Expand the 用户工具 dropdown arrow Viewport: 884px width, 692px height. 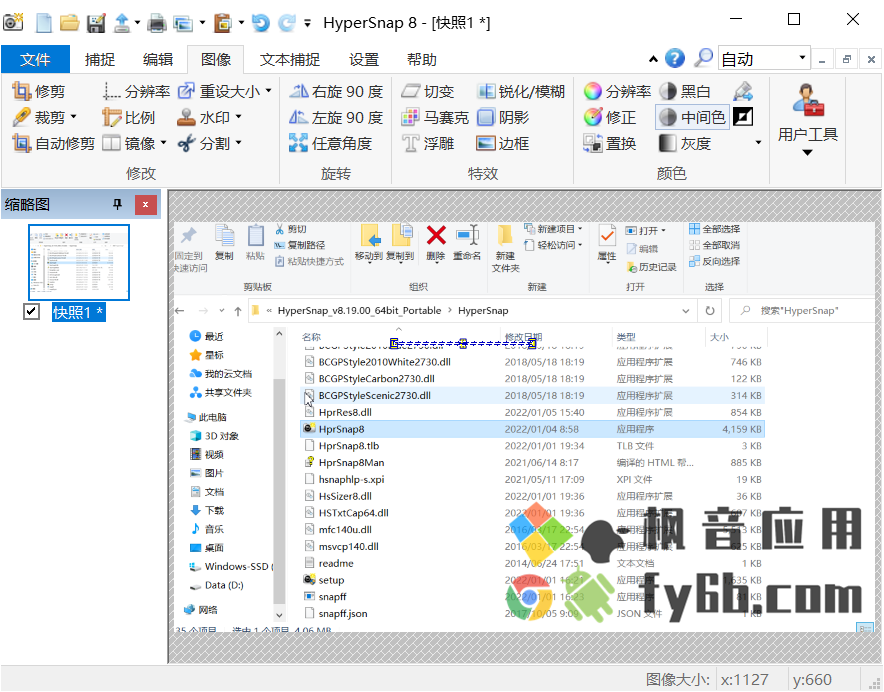(807, 153)
